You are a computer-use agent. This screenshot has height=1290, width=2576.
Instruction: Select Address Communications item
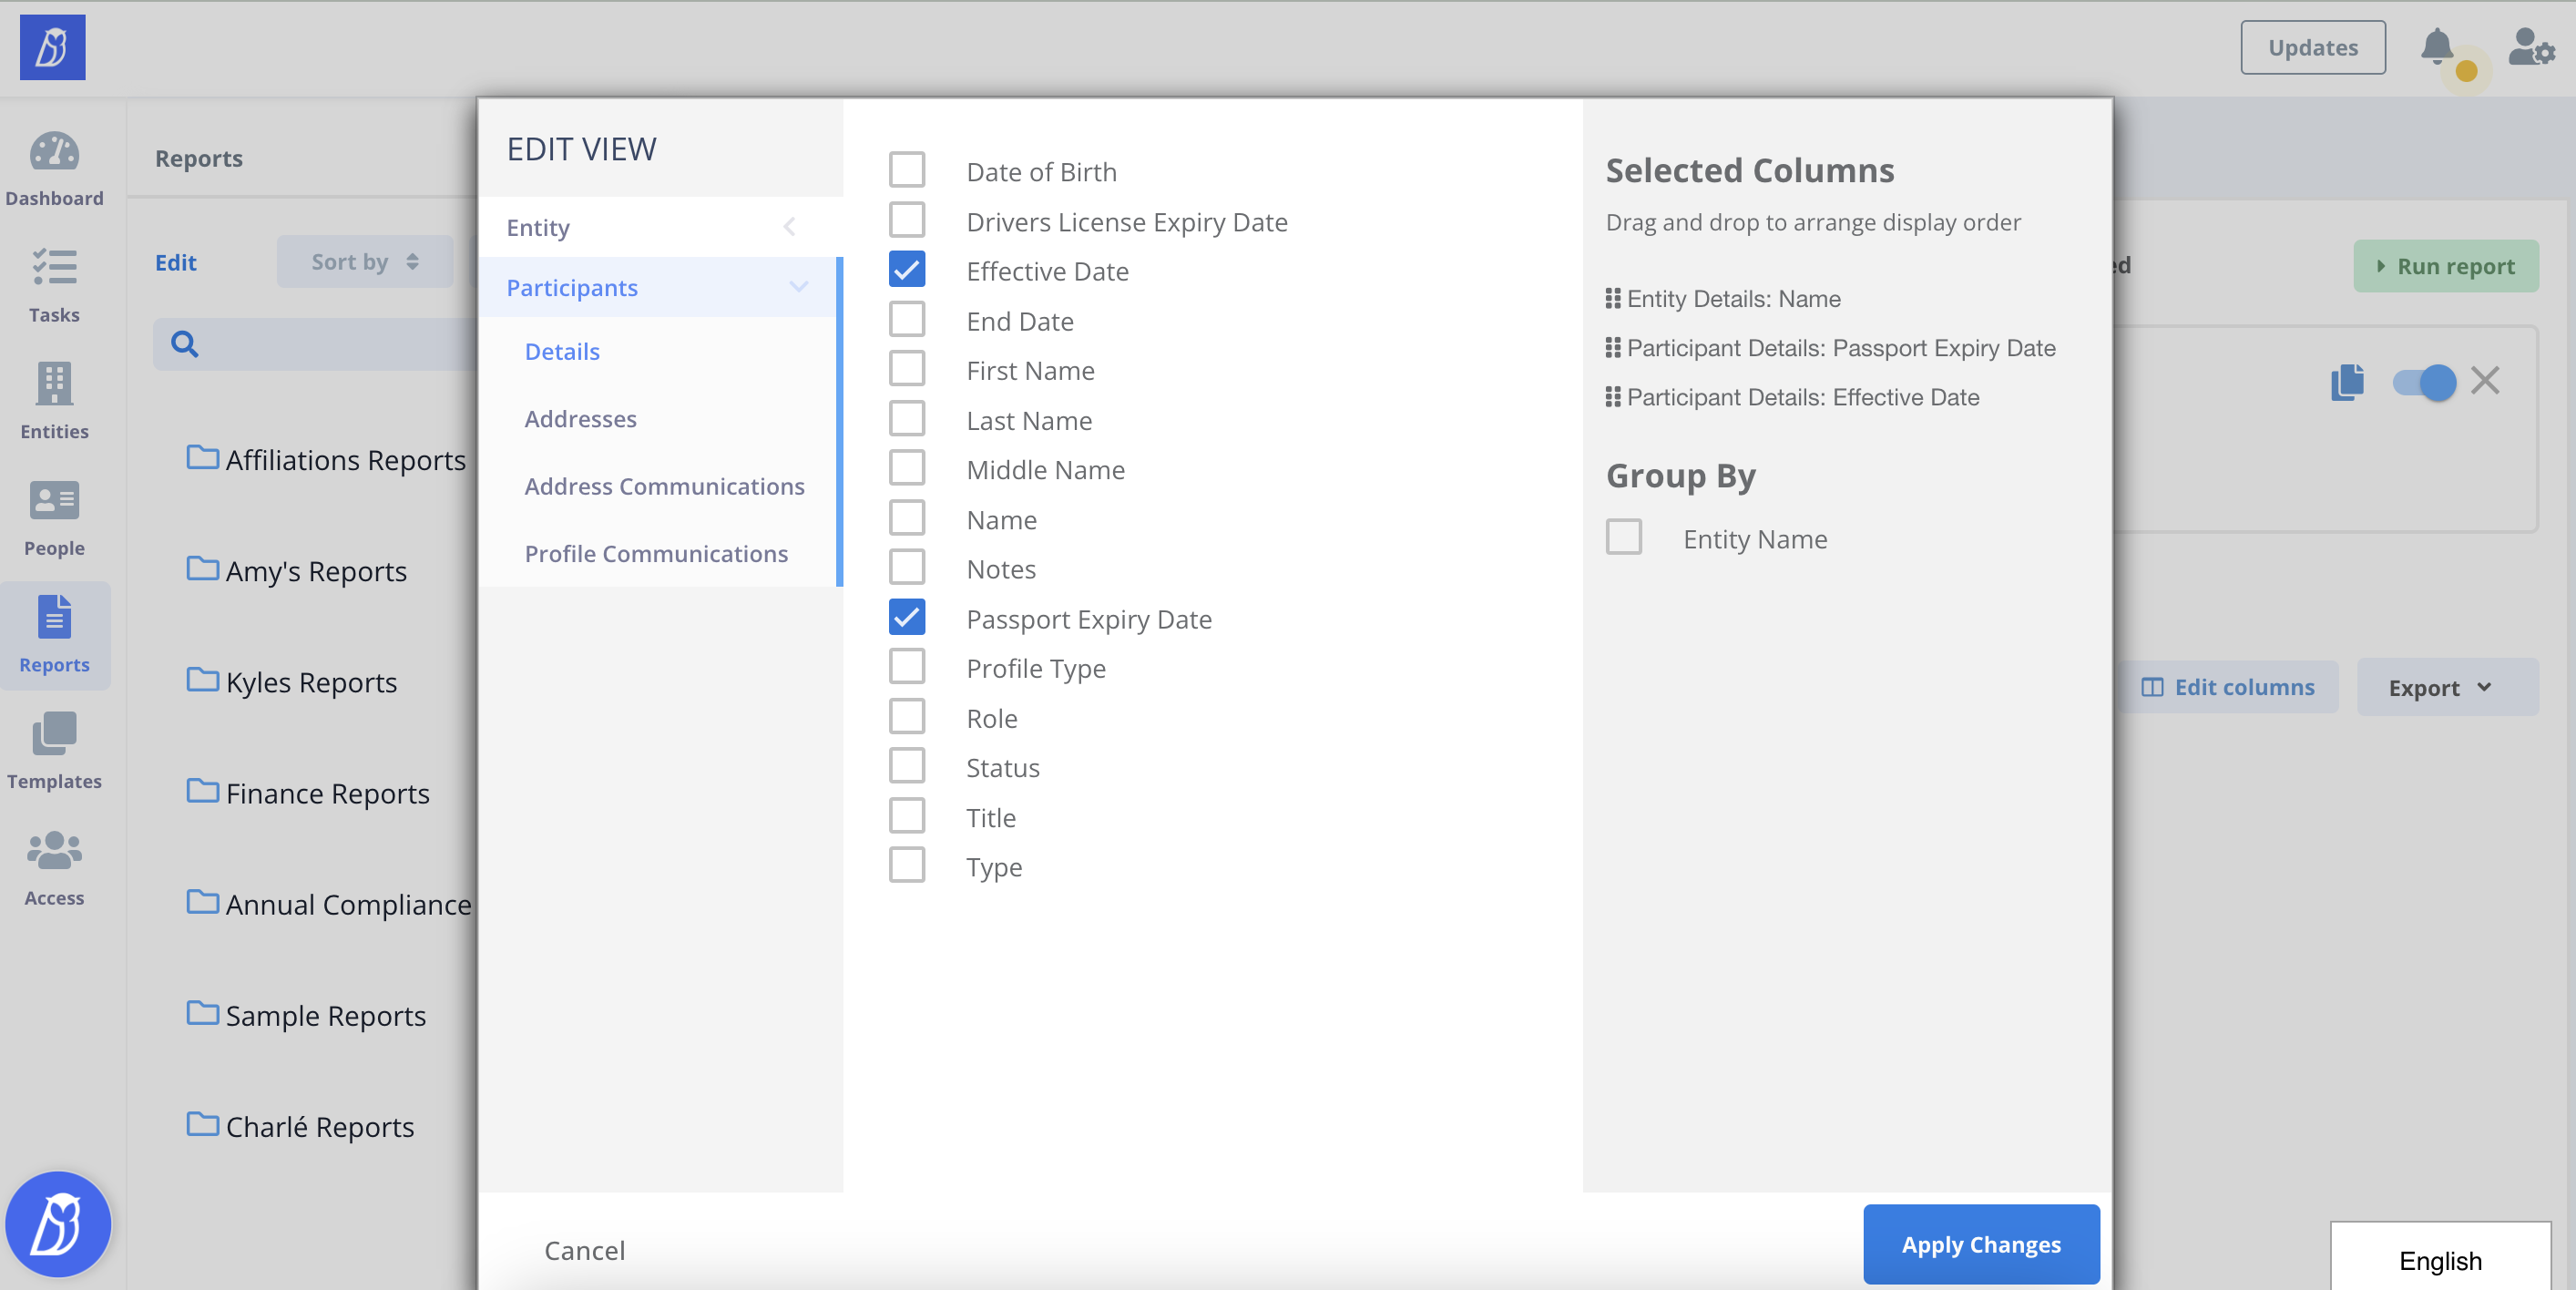(x=664, y=486)
